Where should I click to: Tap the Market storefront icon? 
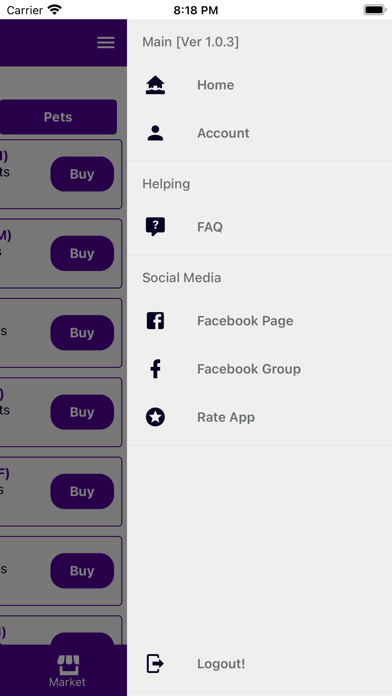coord(68,665)
